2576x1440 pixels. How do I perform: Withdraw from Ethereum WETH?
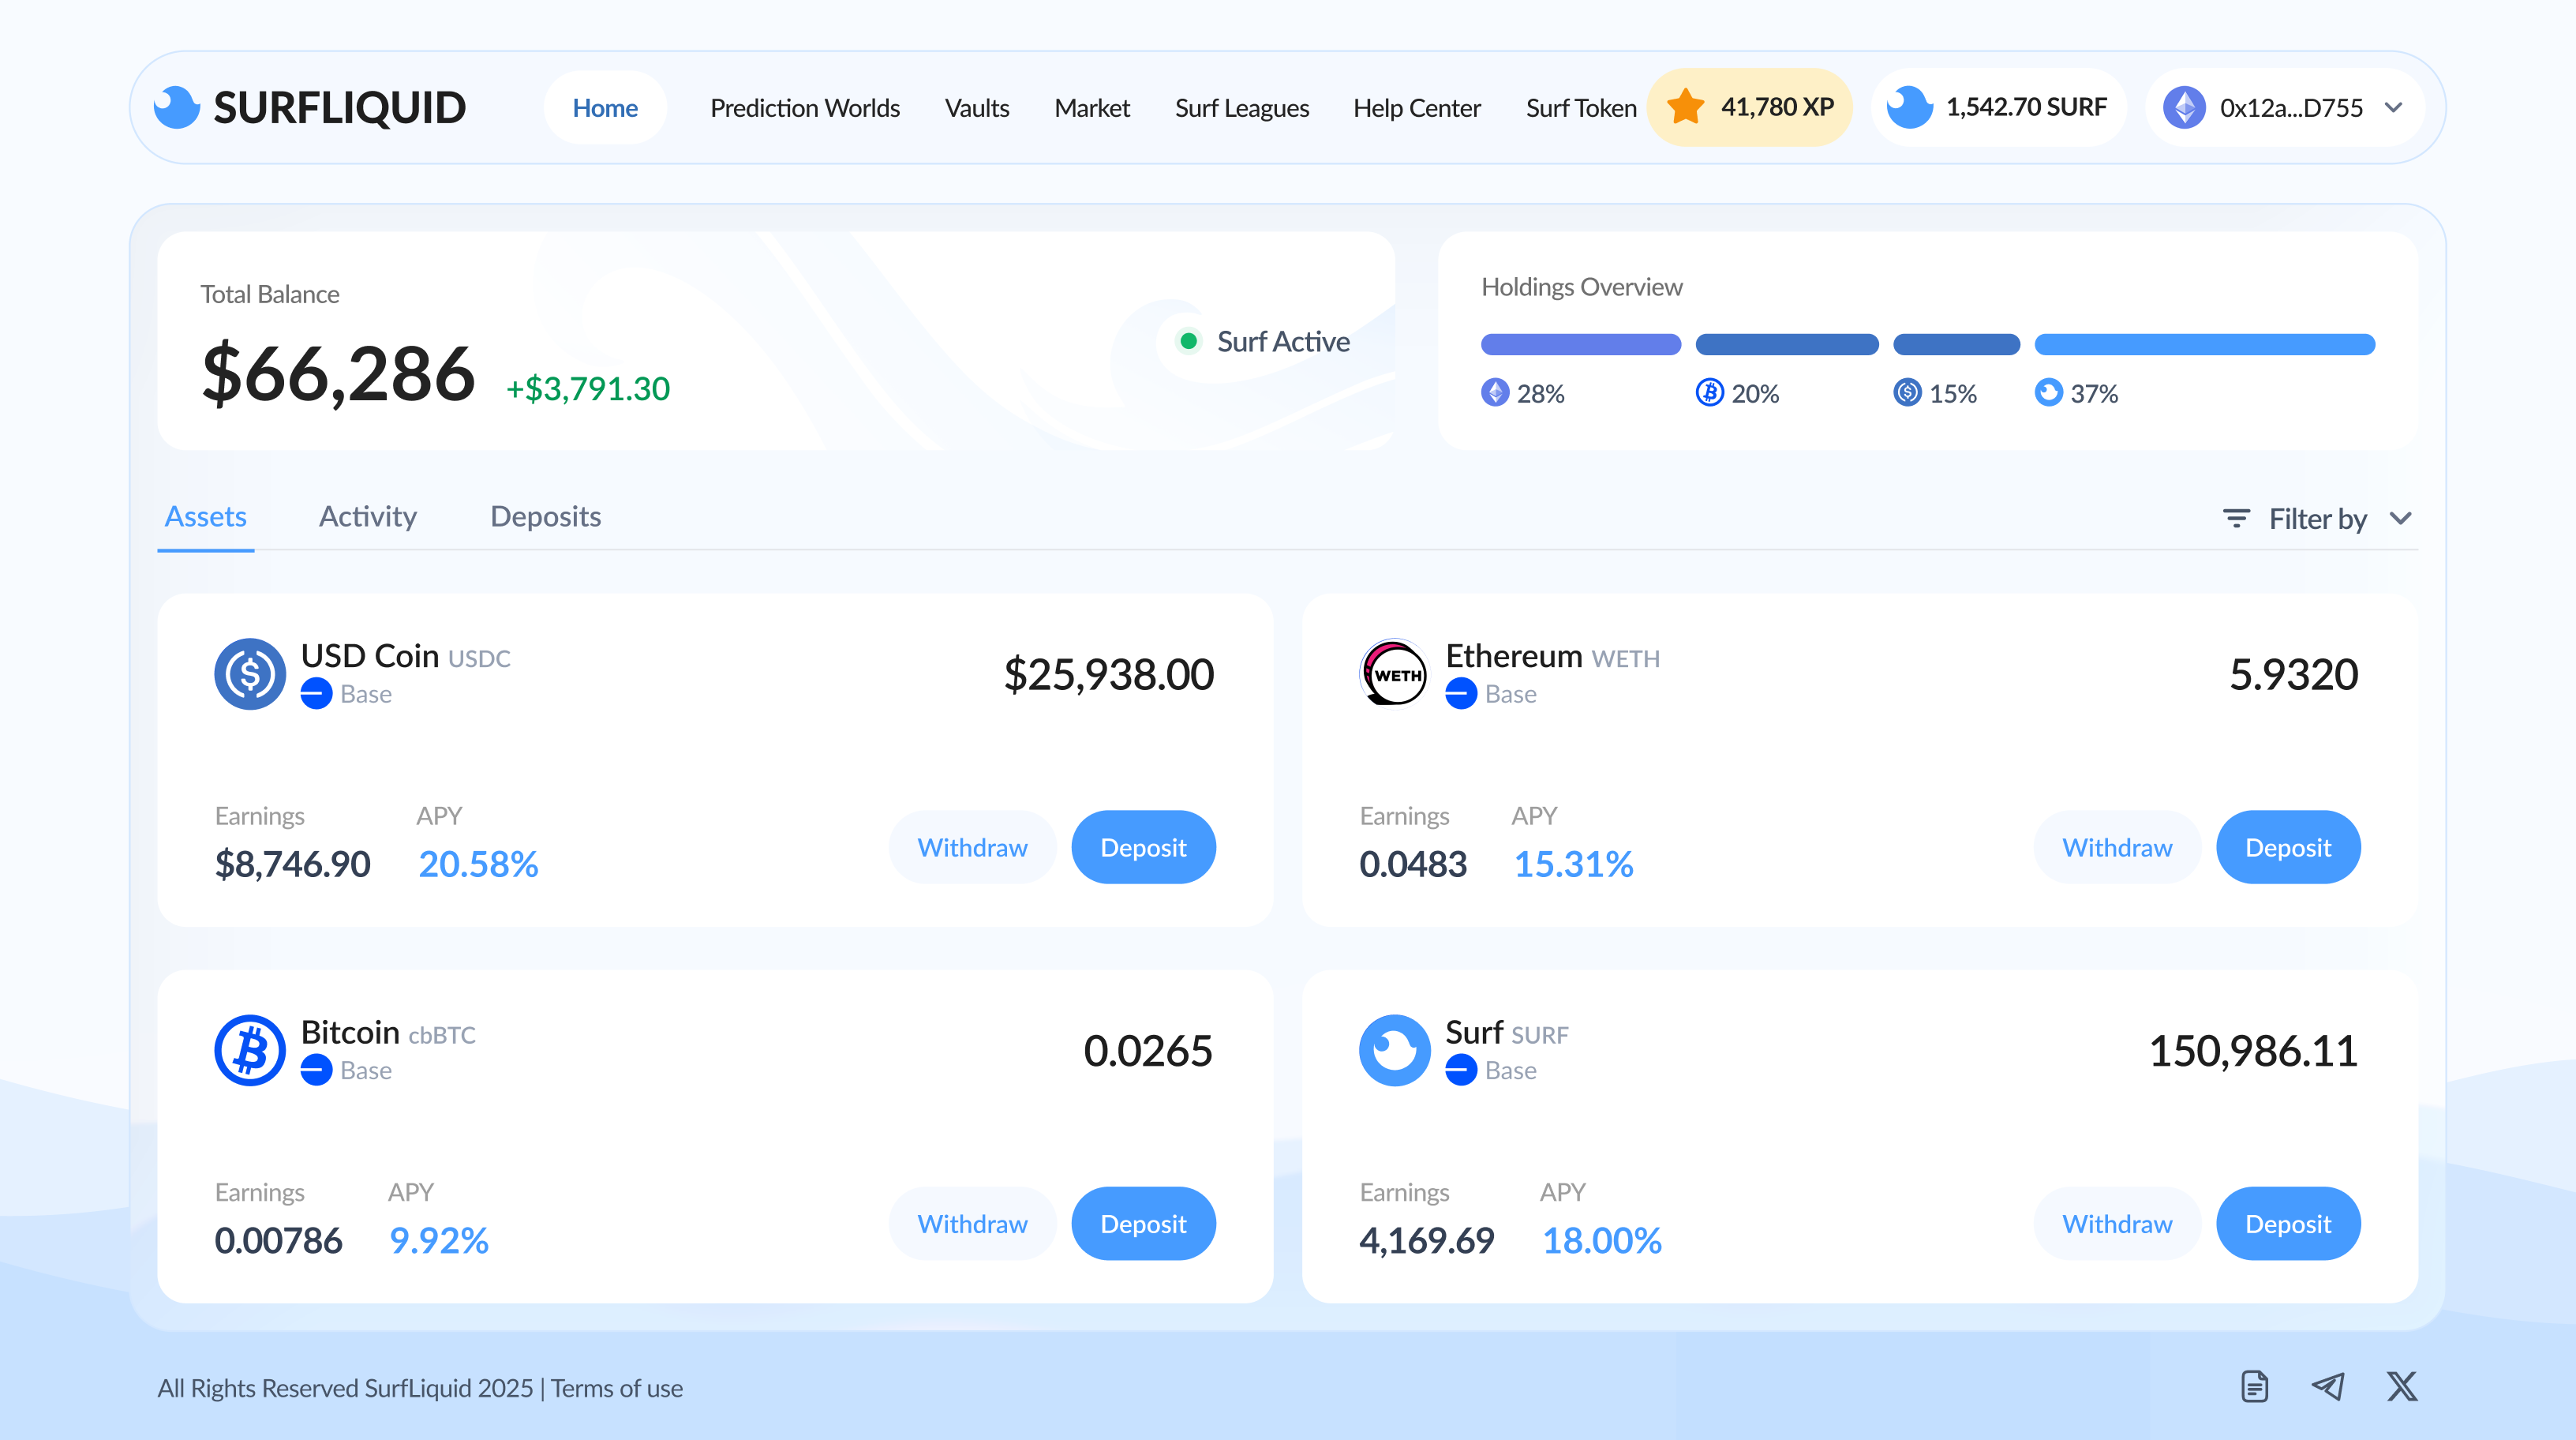point(2117,847)
